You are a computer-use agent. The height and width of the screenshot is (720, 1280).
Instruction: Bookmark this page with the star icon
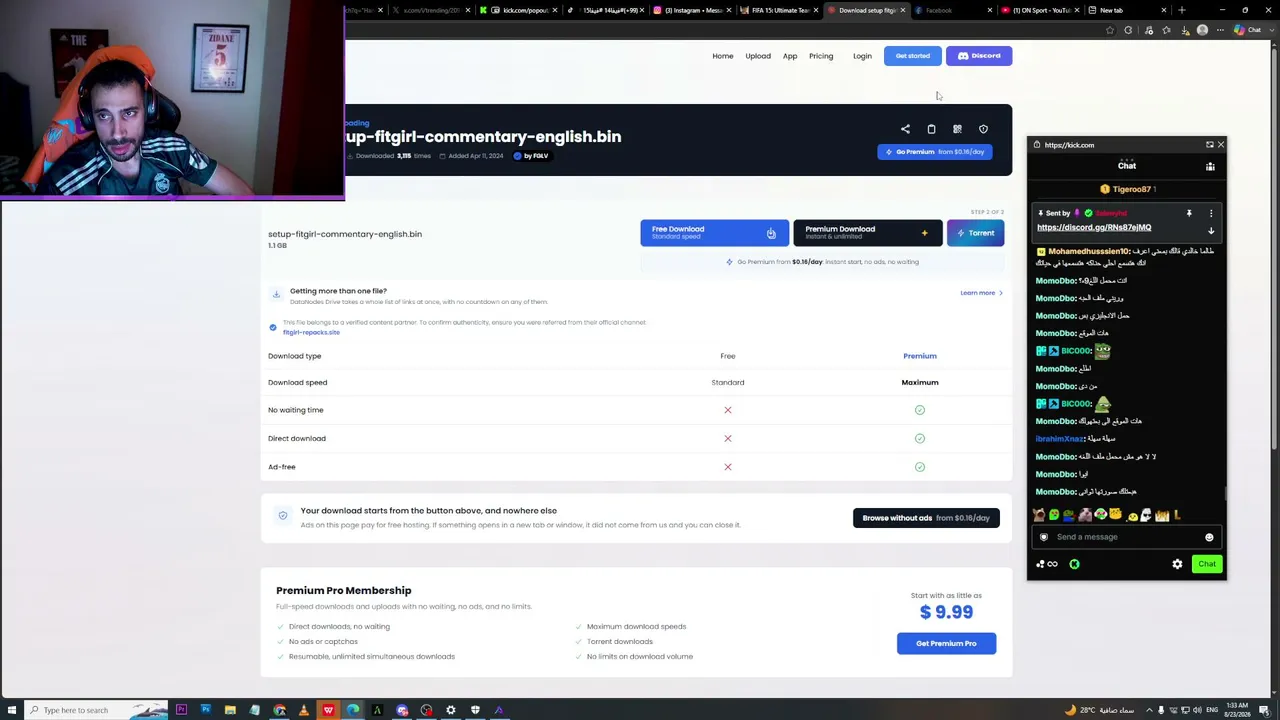click(1109, 30)
